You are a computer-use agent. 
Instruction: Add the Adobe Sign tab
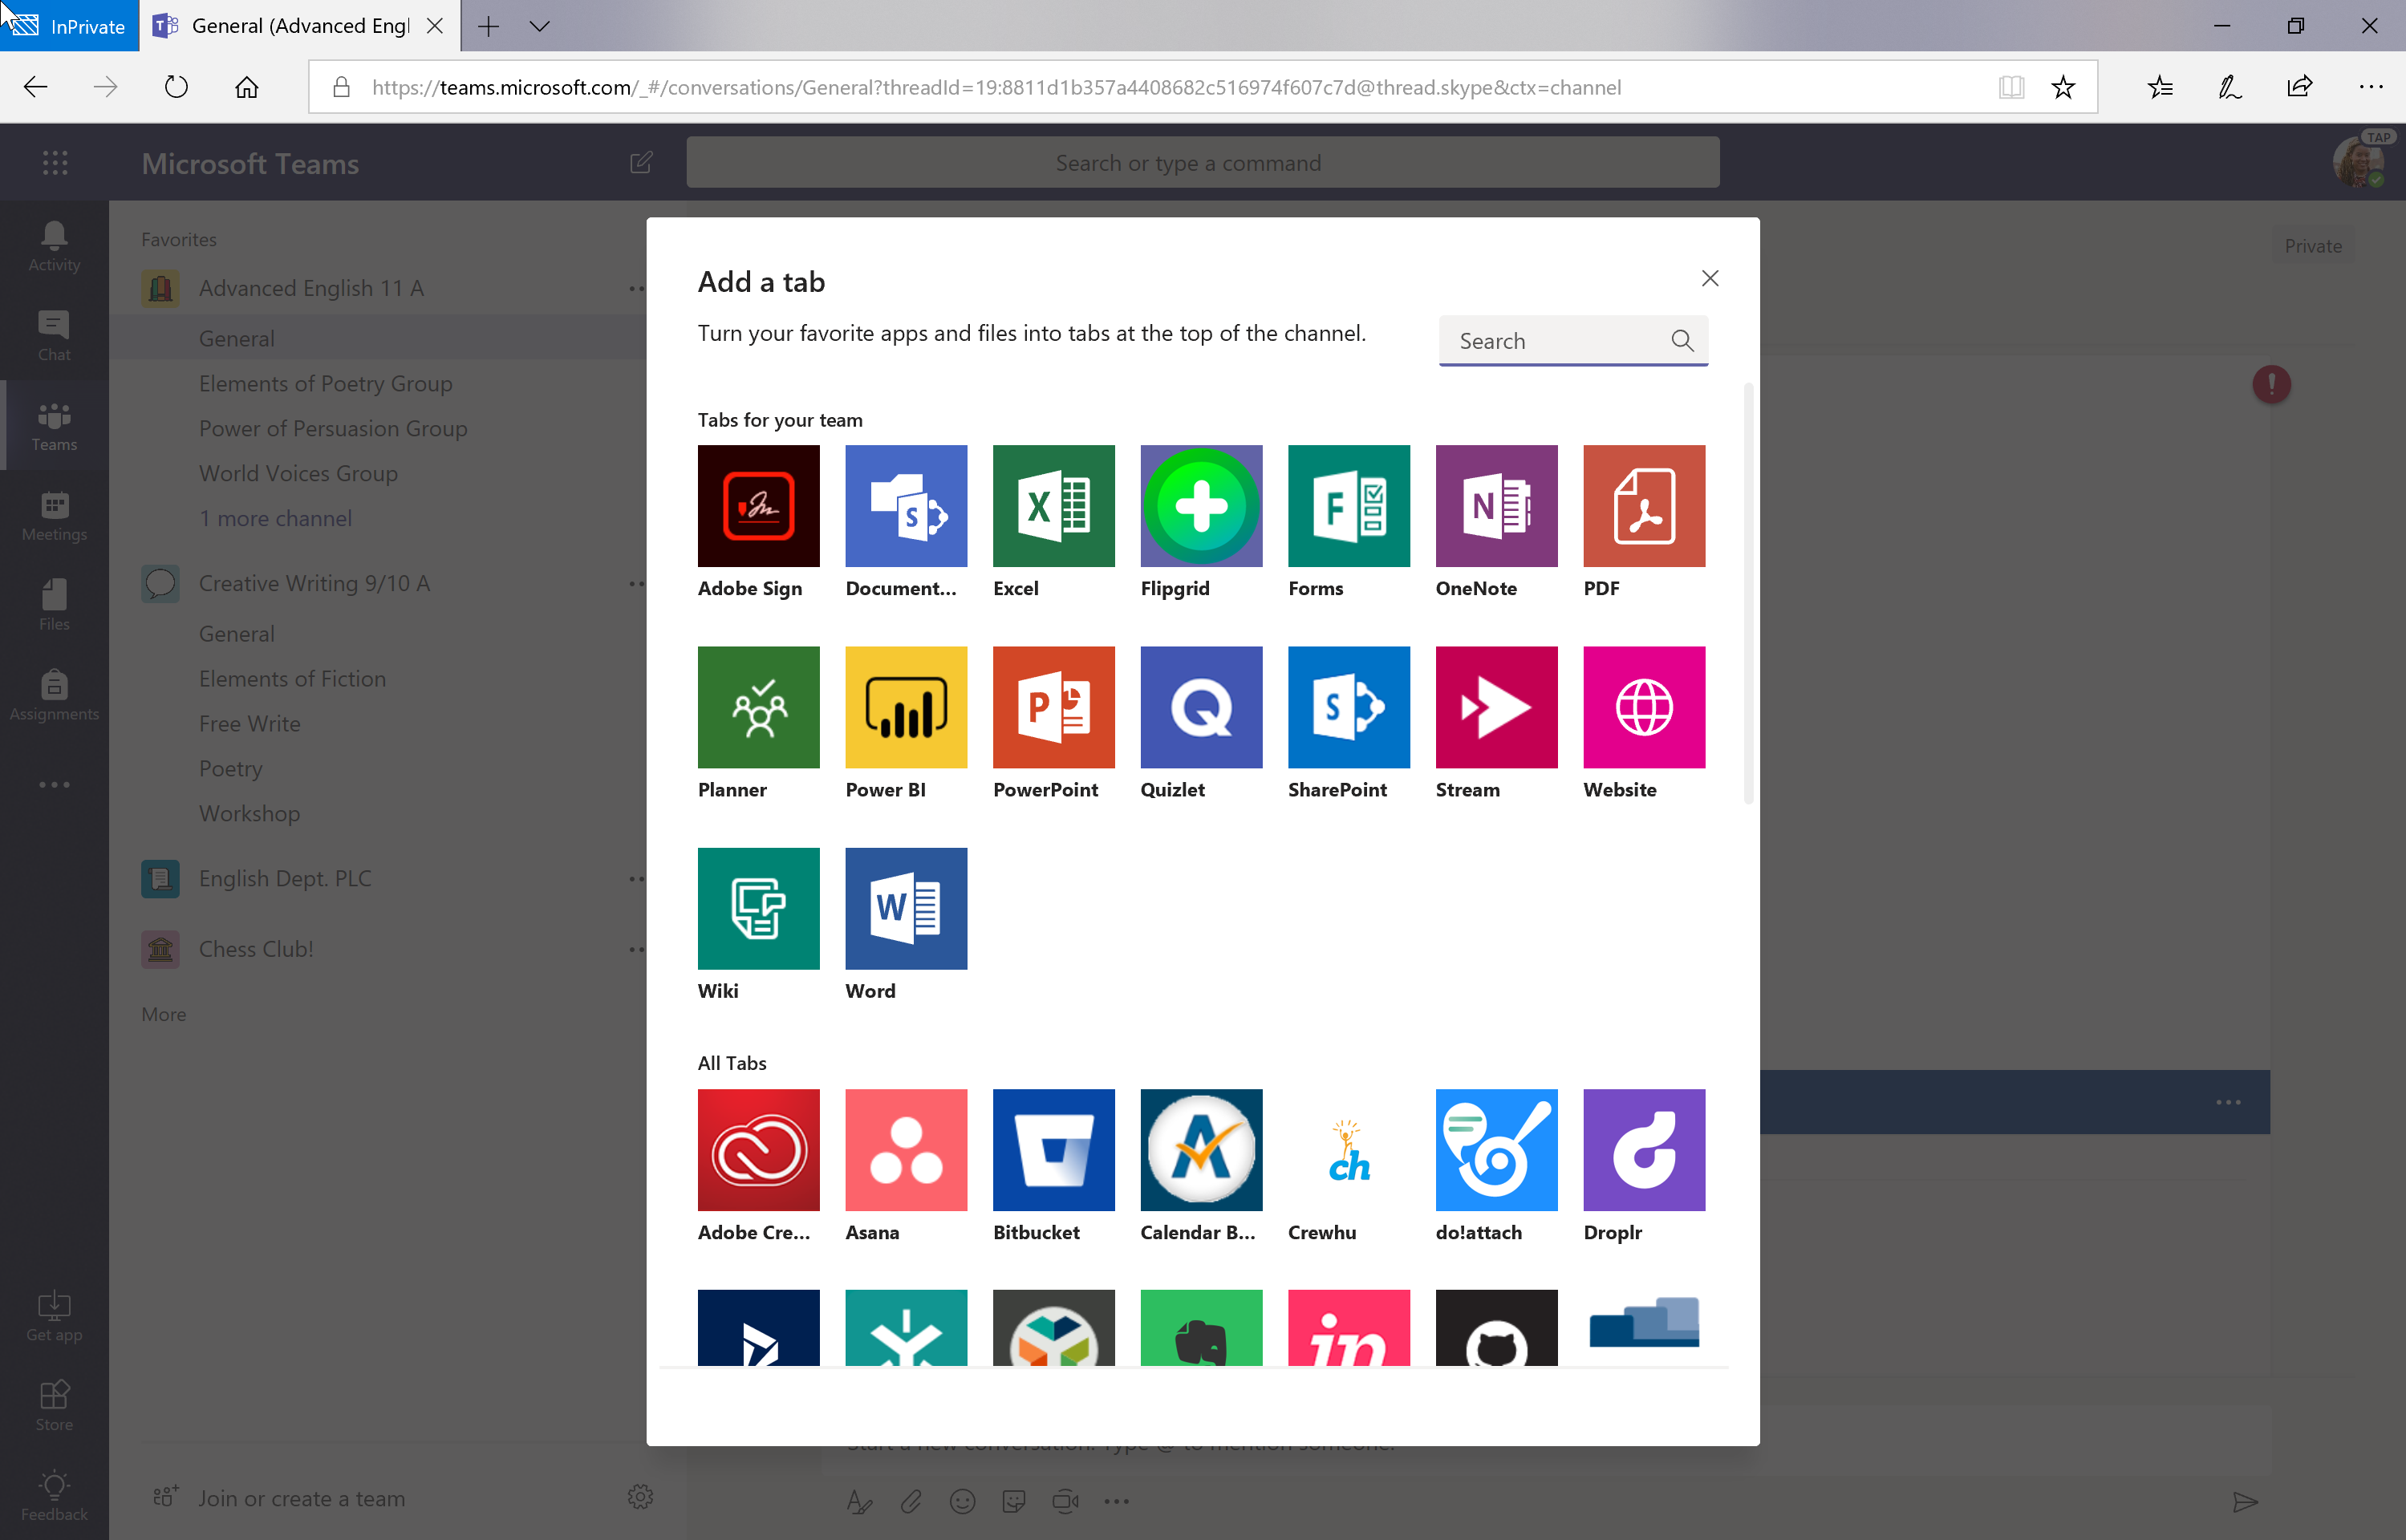758,506
